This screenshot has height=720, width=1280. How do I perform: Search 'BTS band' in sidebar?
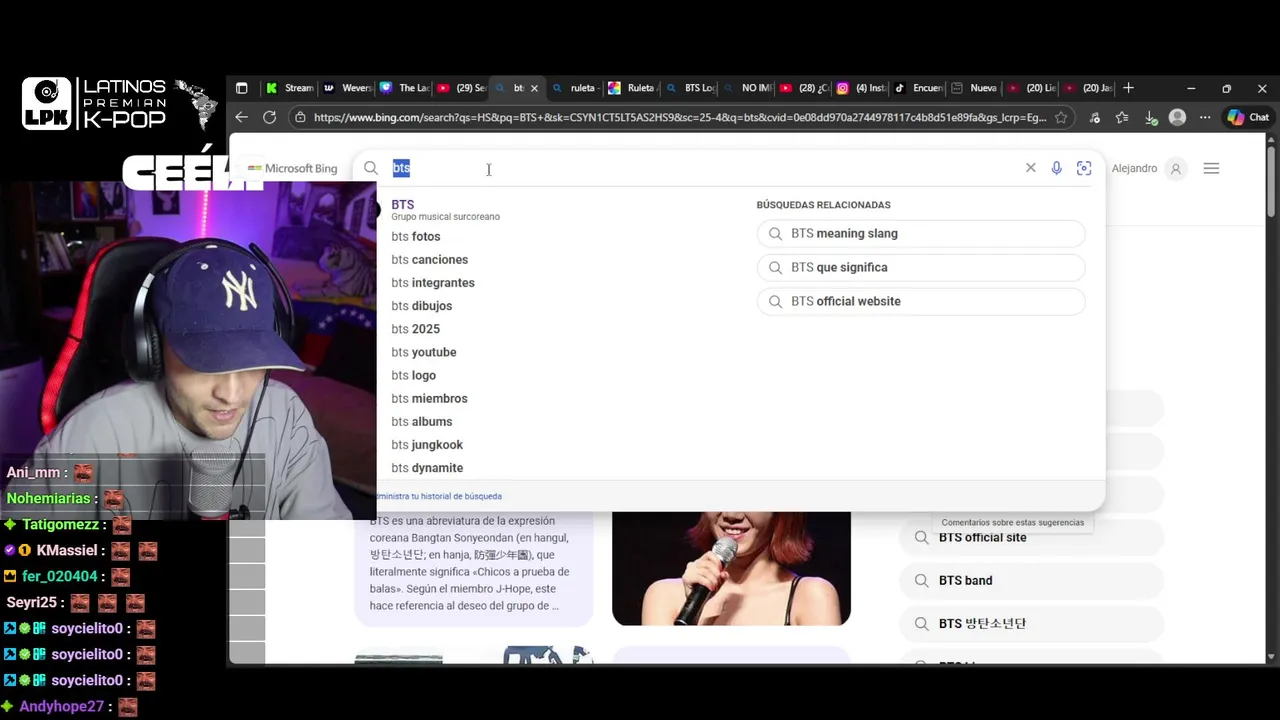click(x=1032, y=580)
